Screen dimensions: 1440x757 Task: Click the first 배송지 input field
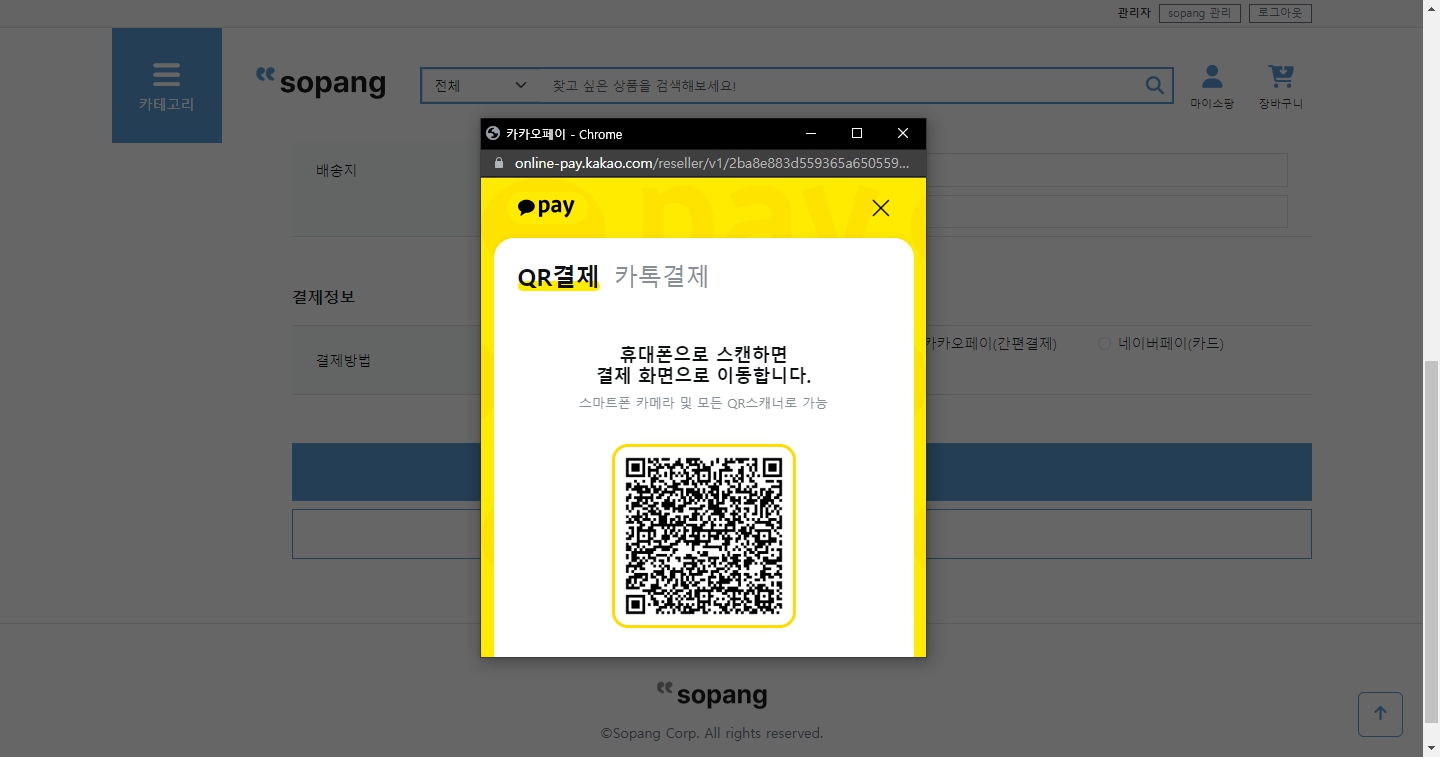[1106, 170]
